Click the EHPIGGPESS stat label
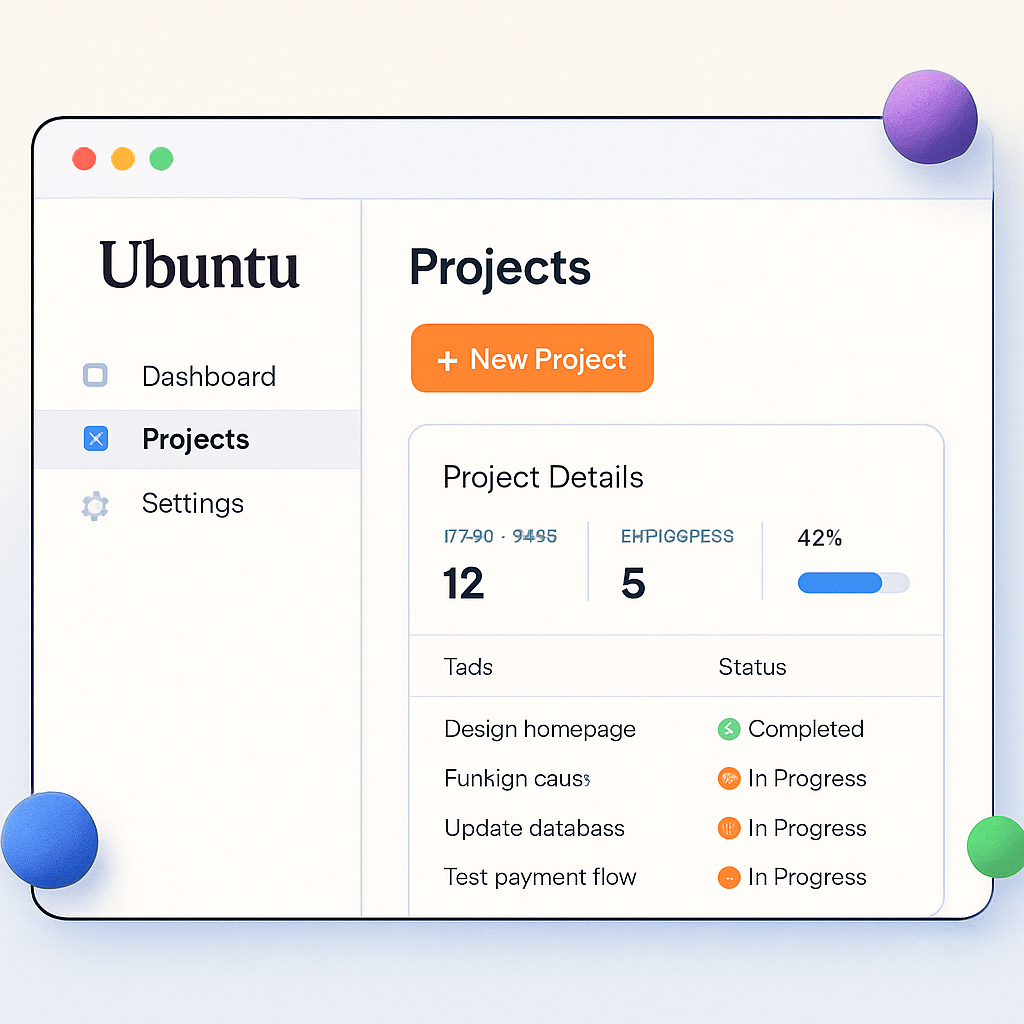This screenshot has height=1024, width=1024. pyautogui.click(x=677, y=536)
